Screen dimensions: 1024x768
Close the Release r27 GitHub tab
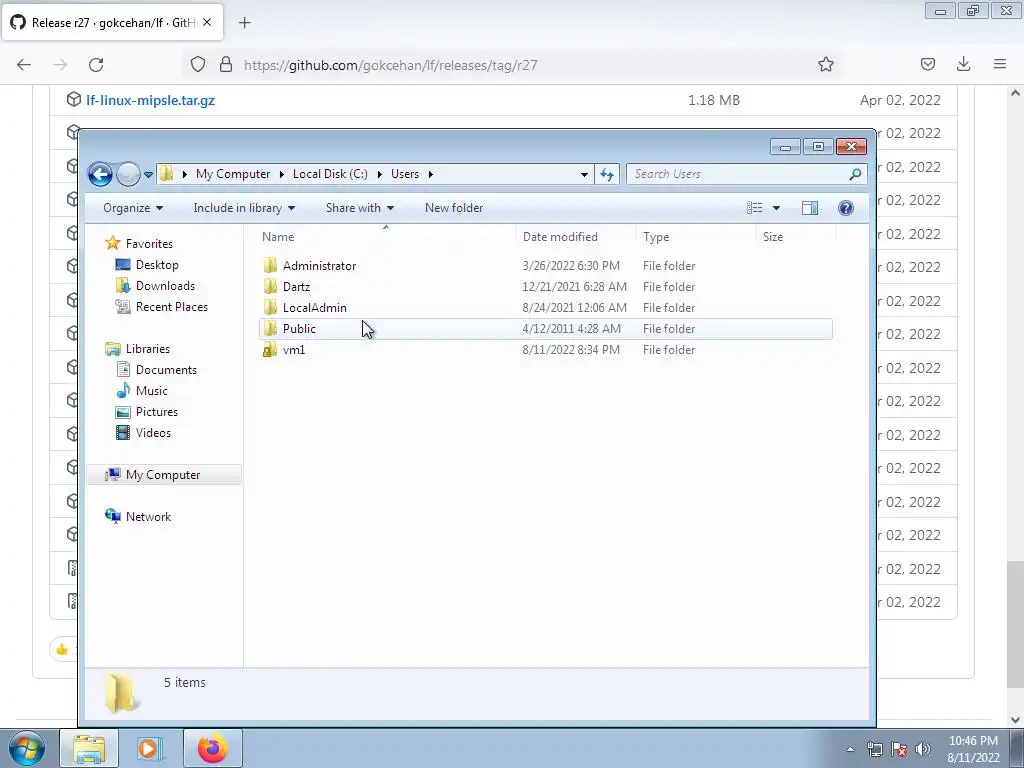[x=207, y=22]
